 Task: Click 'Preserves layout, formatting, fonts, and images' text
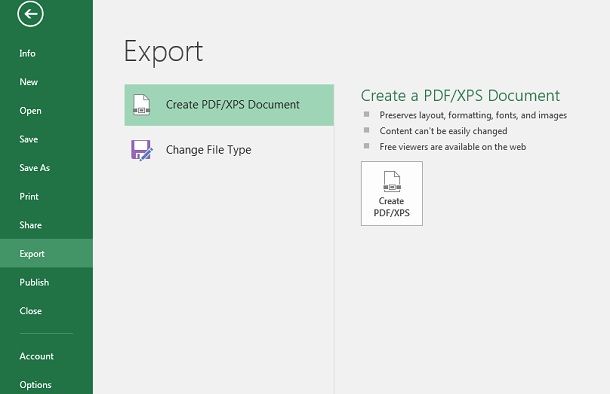[x=473, y=115]
